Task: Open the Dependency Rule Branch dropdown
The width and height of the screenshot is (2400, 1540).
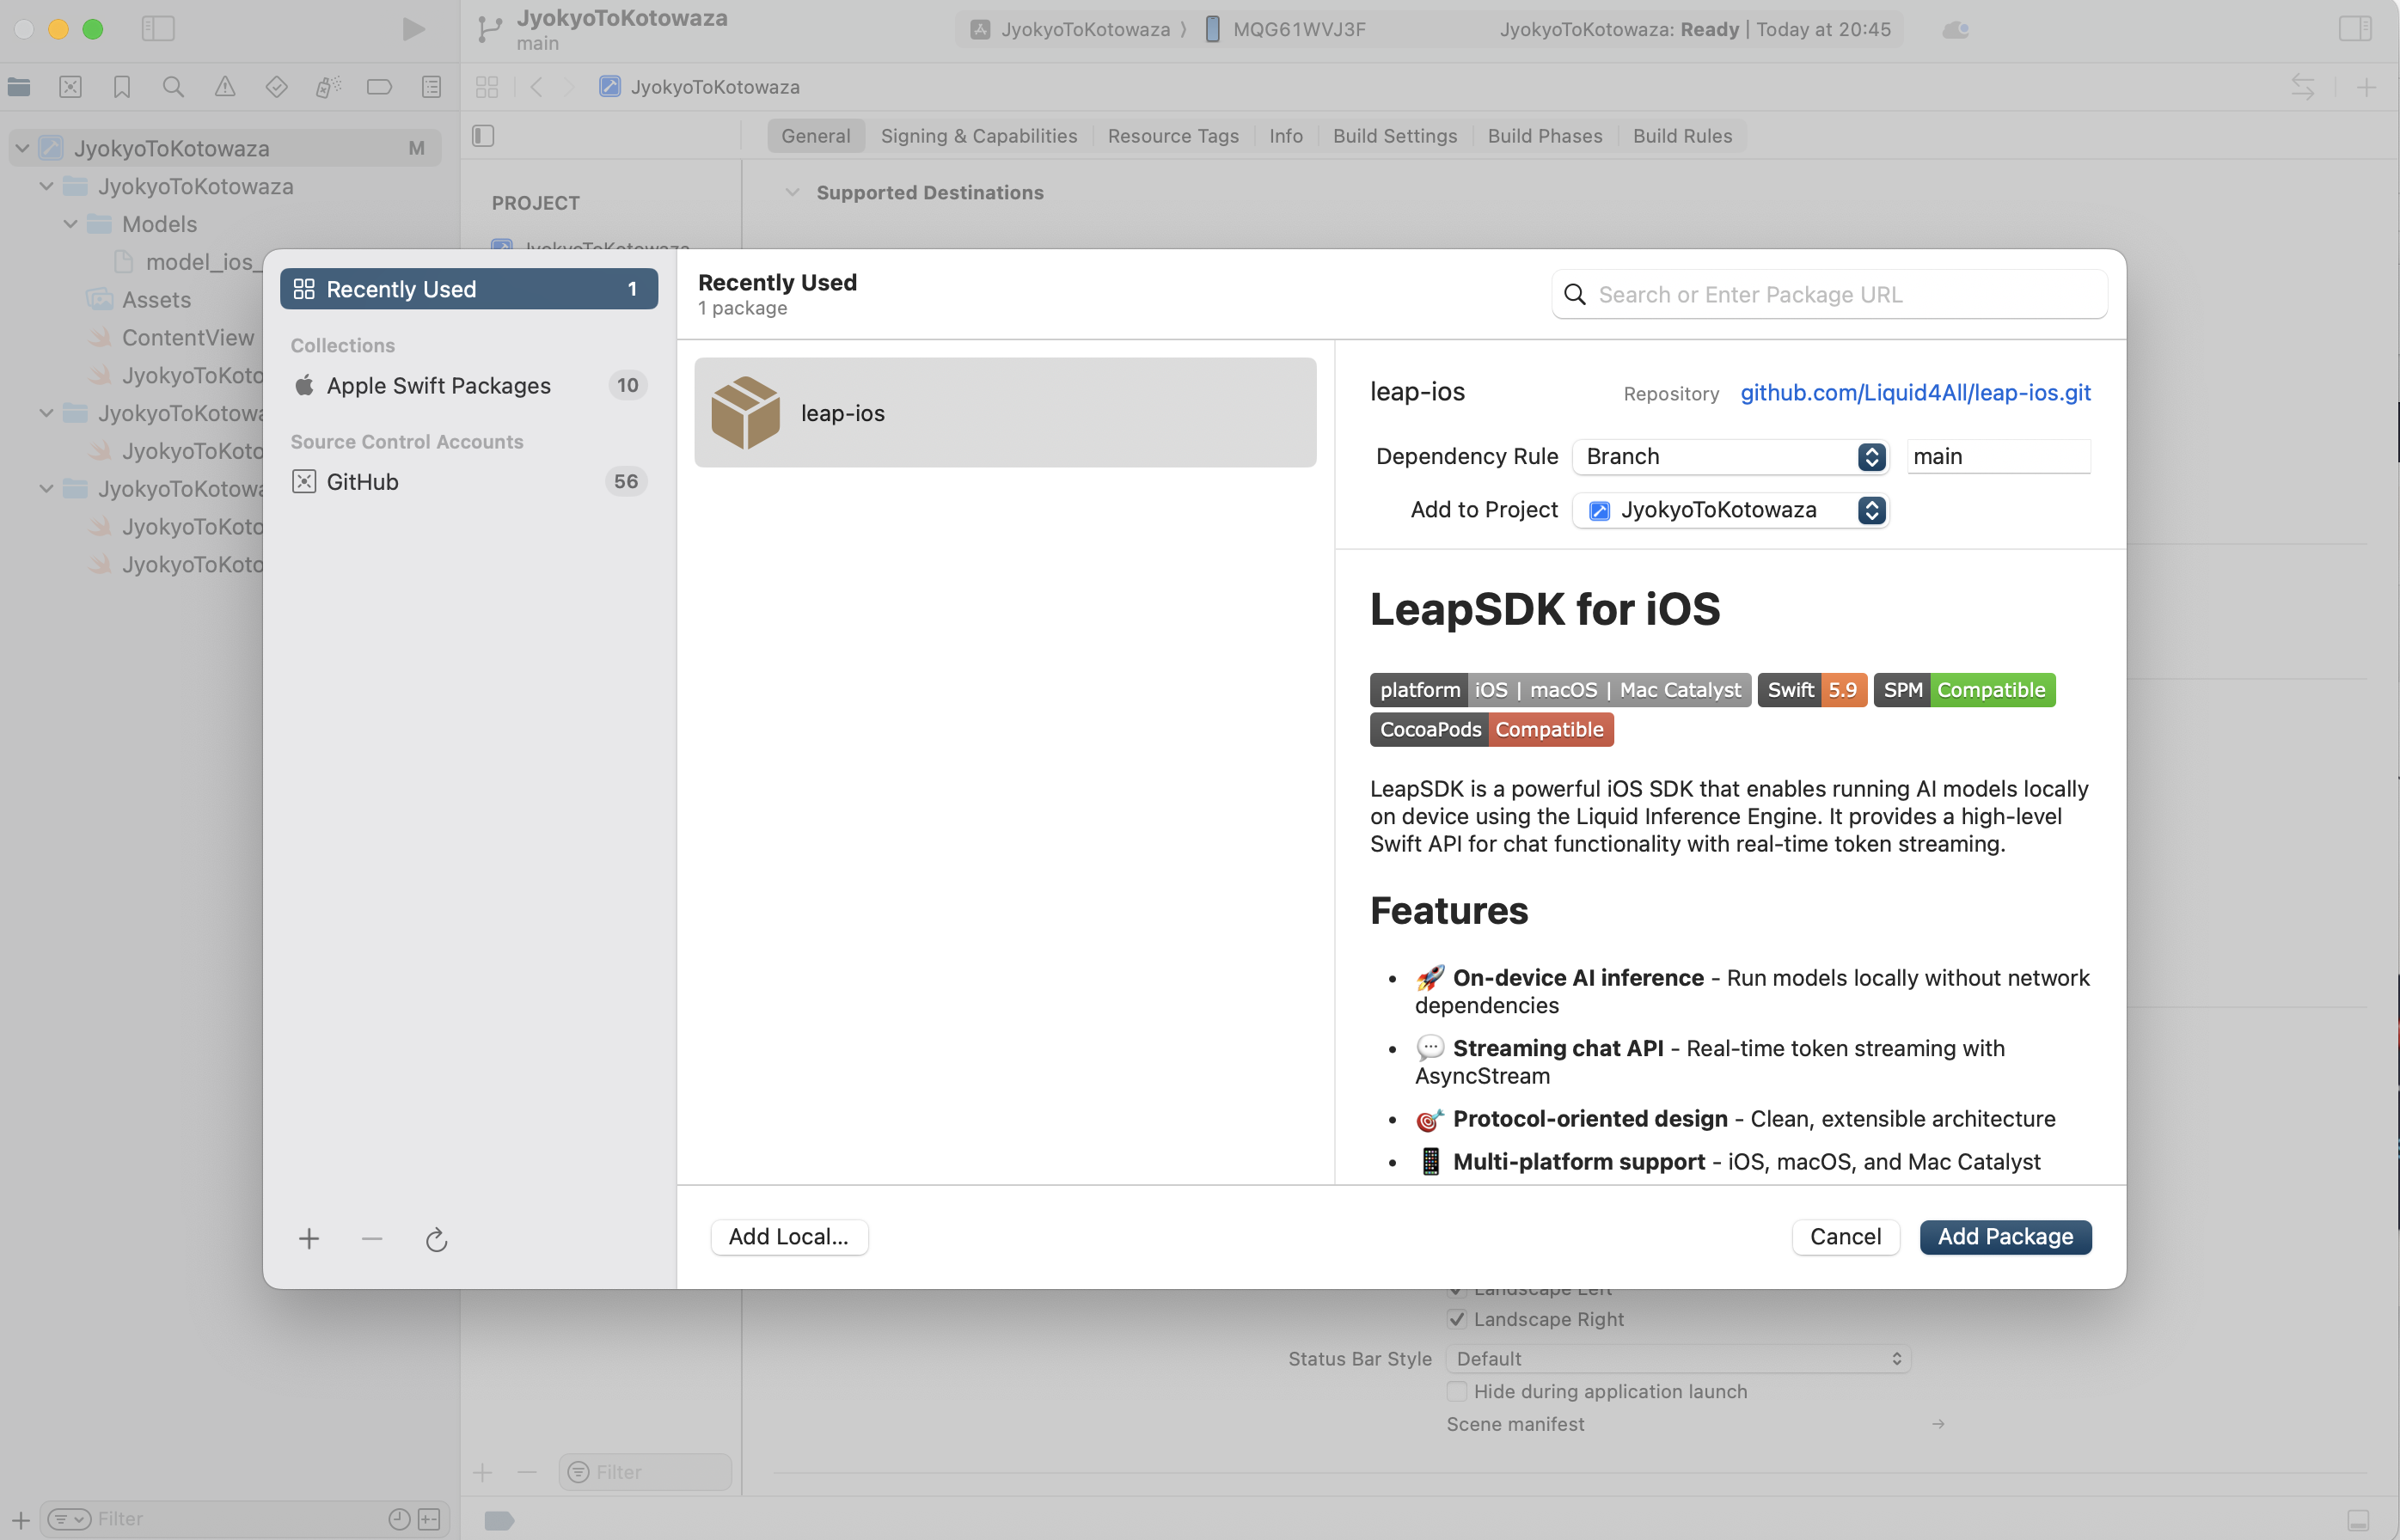Action: coord(1730,457)
